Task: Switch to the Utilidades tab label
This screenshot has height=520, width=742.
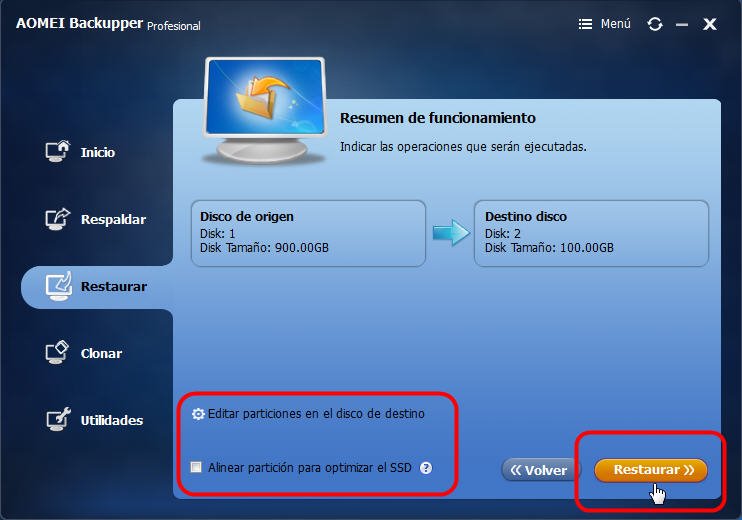Action: pos(112,420)
